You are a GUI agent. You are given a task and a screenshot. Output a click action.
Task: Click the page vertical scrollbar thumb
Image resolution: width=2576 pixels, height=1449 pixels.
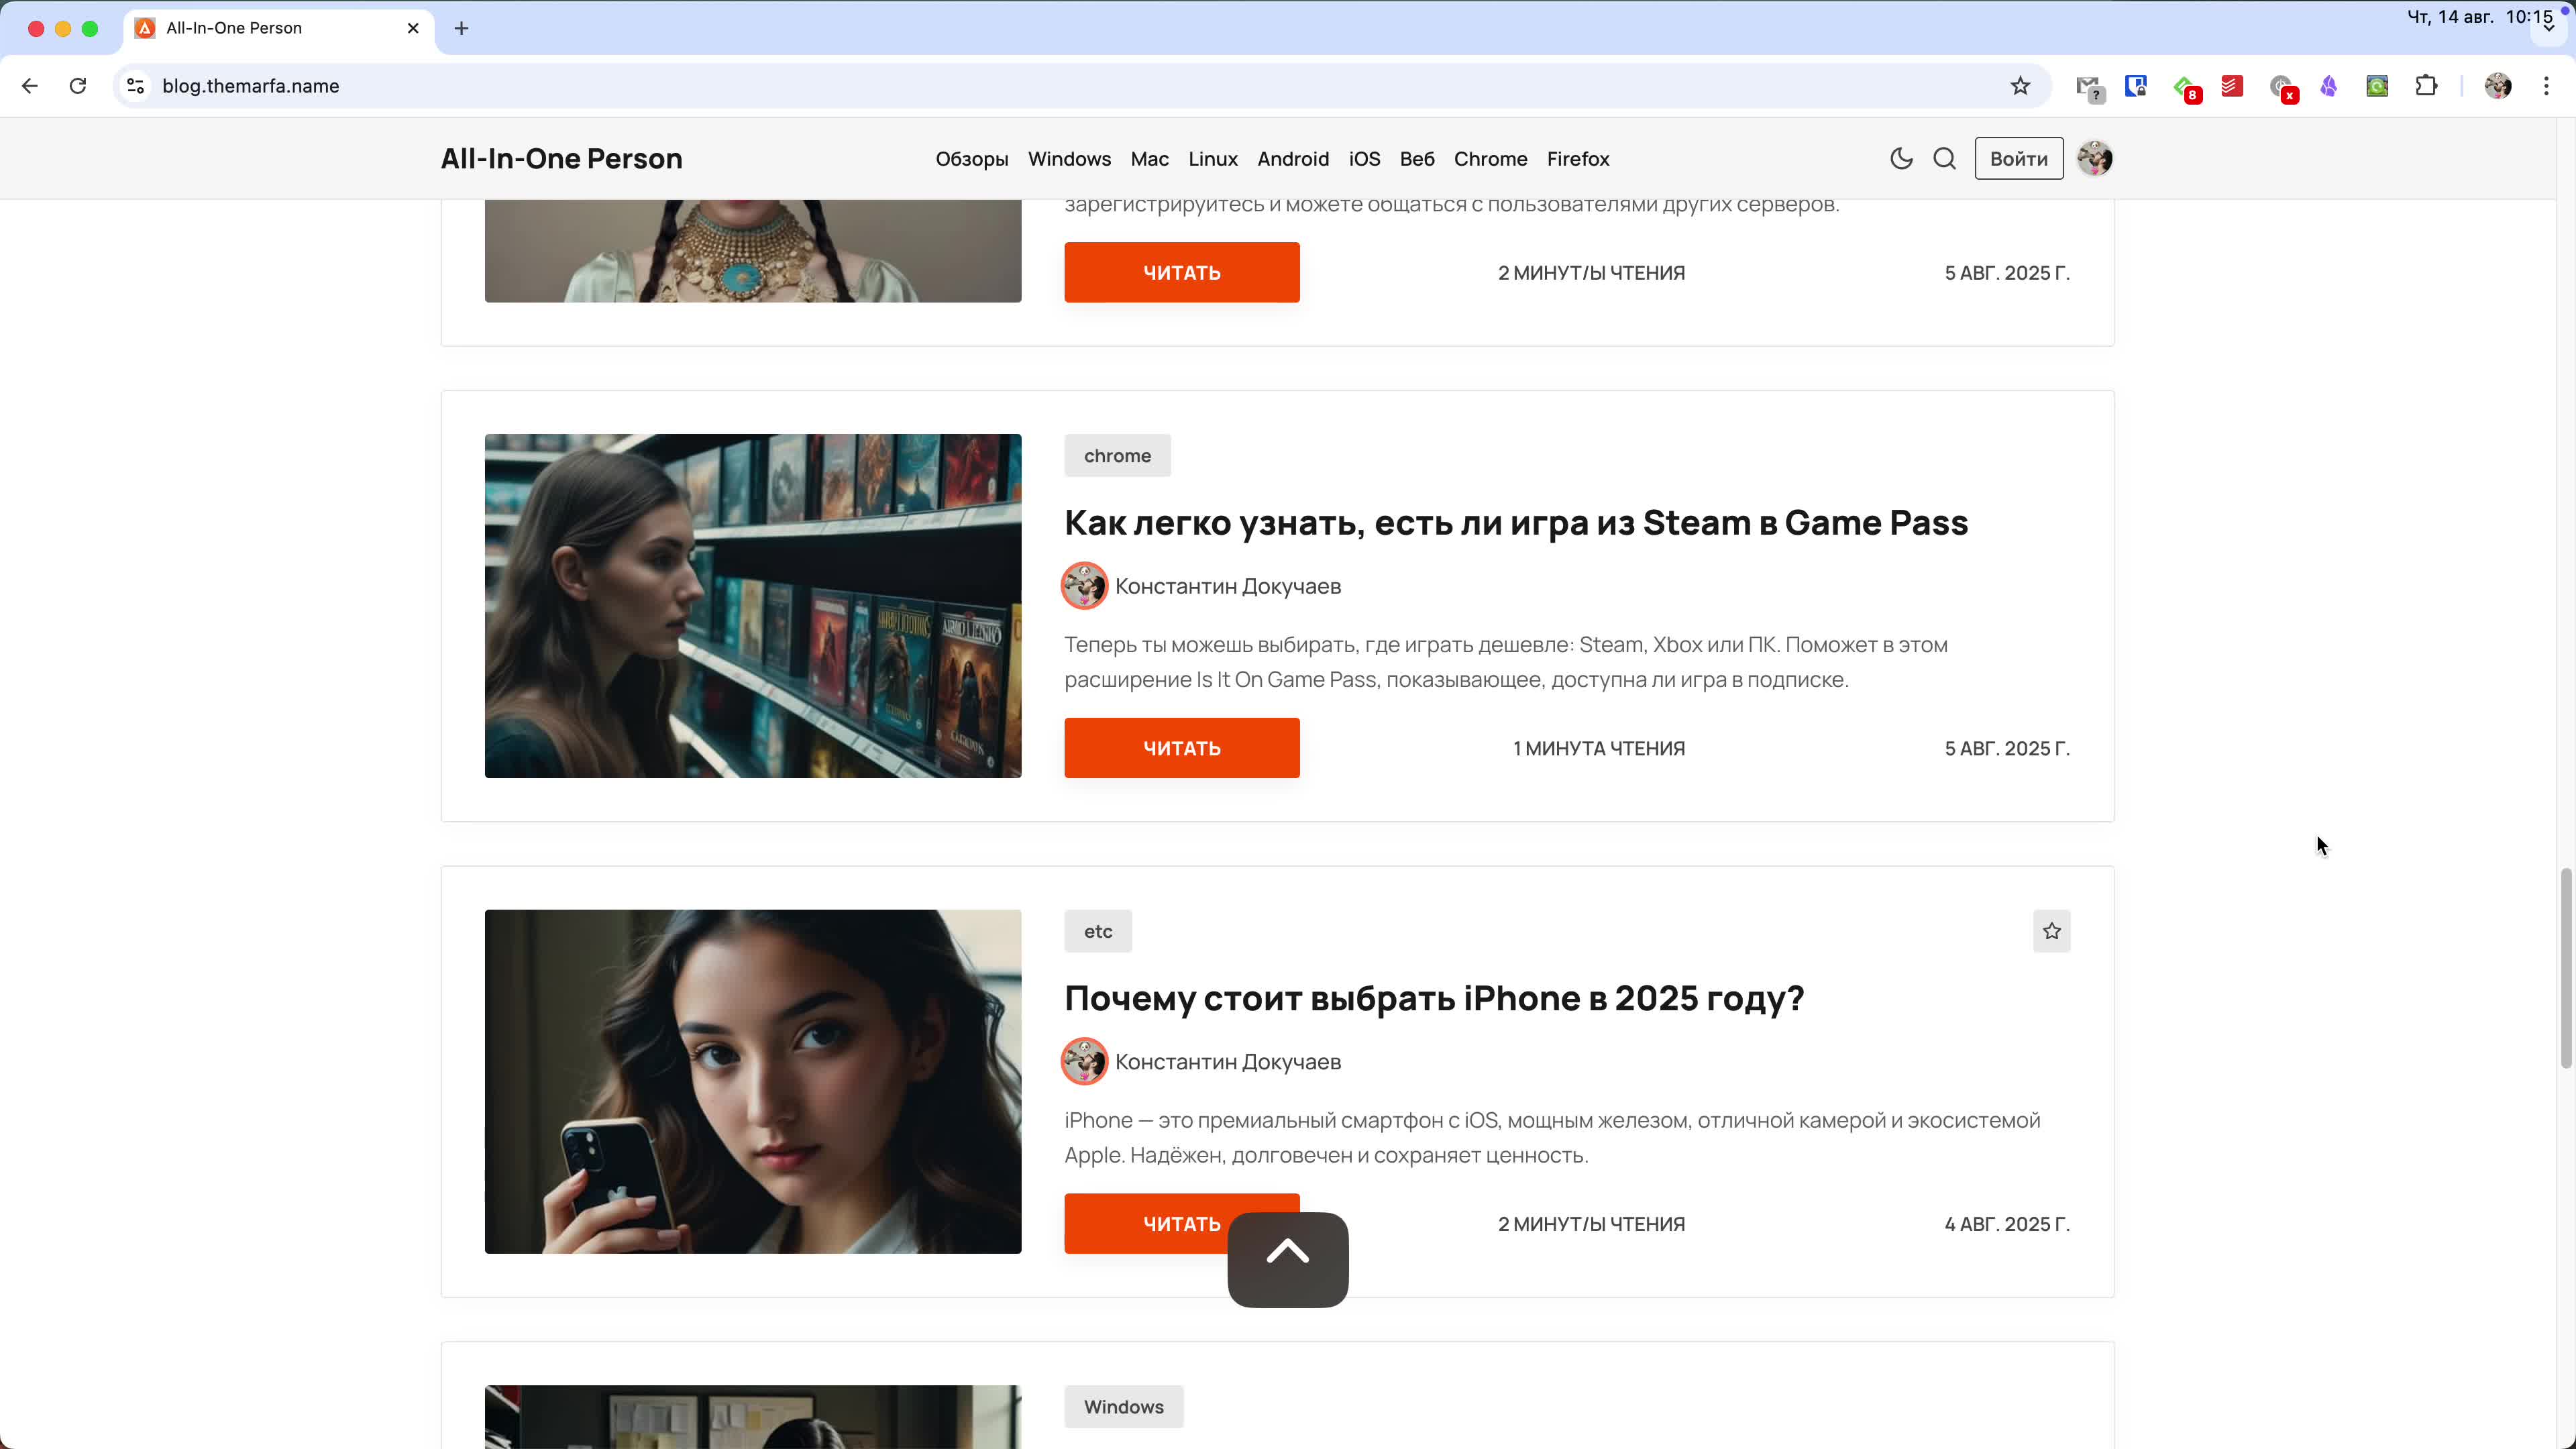click(2565, 968)
